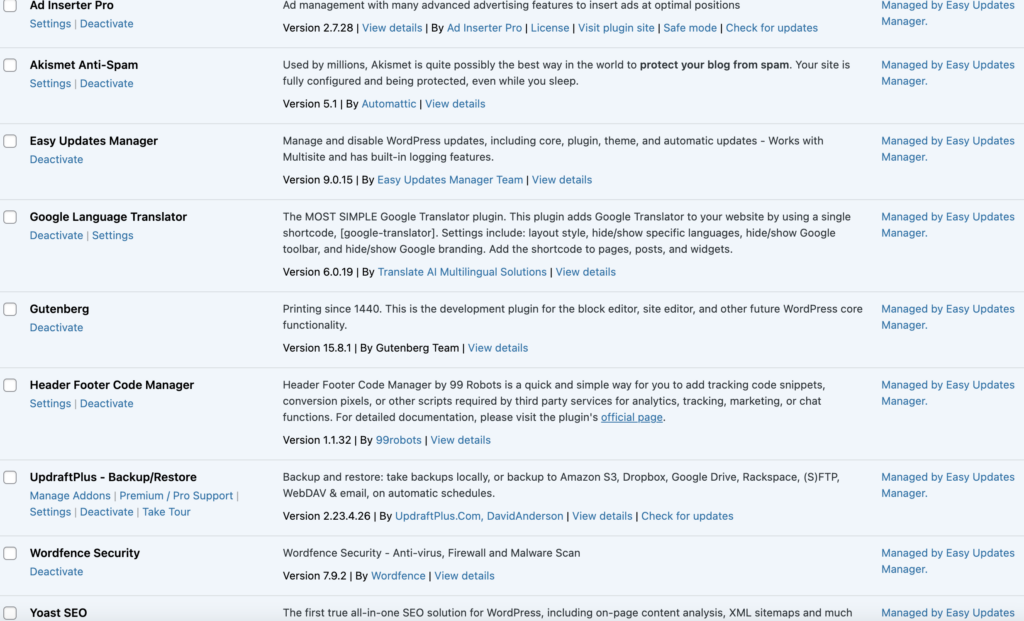Screen dimensions: 1024x621
Task: Deactivate Akismet Anti-Spam
Action: [x=106, y=84]
